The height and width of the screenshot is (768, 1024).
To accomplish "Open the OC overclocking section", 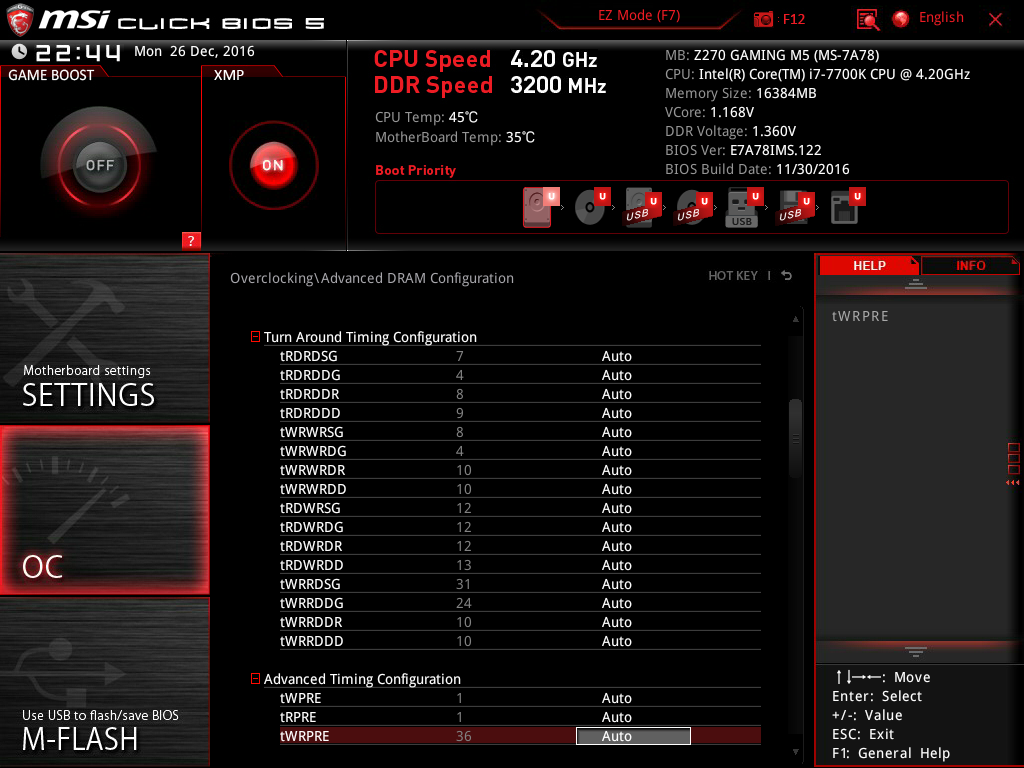I will (104, 511).
